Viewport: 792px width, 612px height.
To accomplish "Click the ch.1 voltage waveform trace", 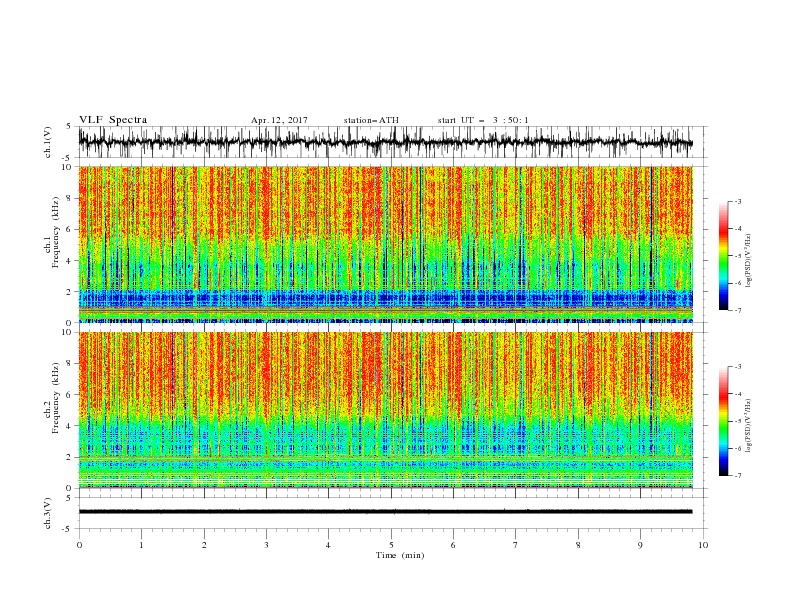I will (385, 142).
